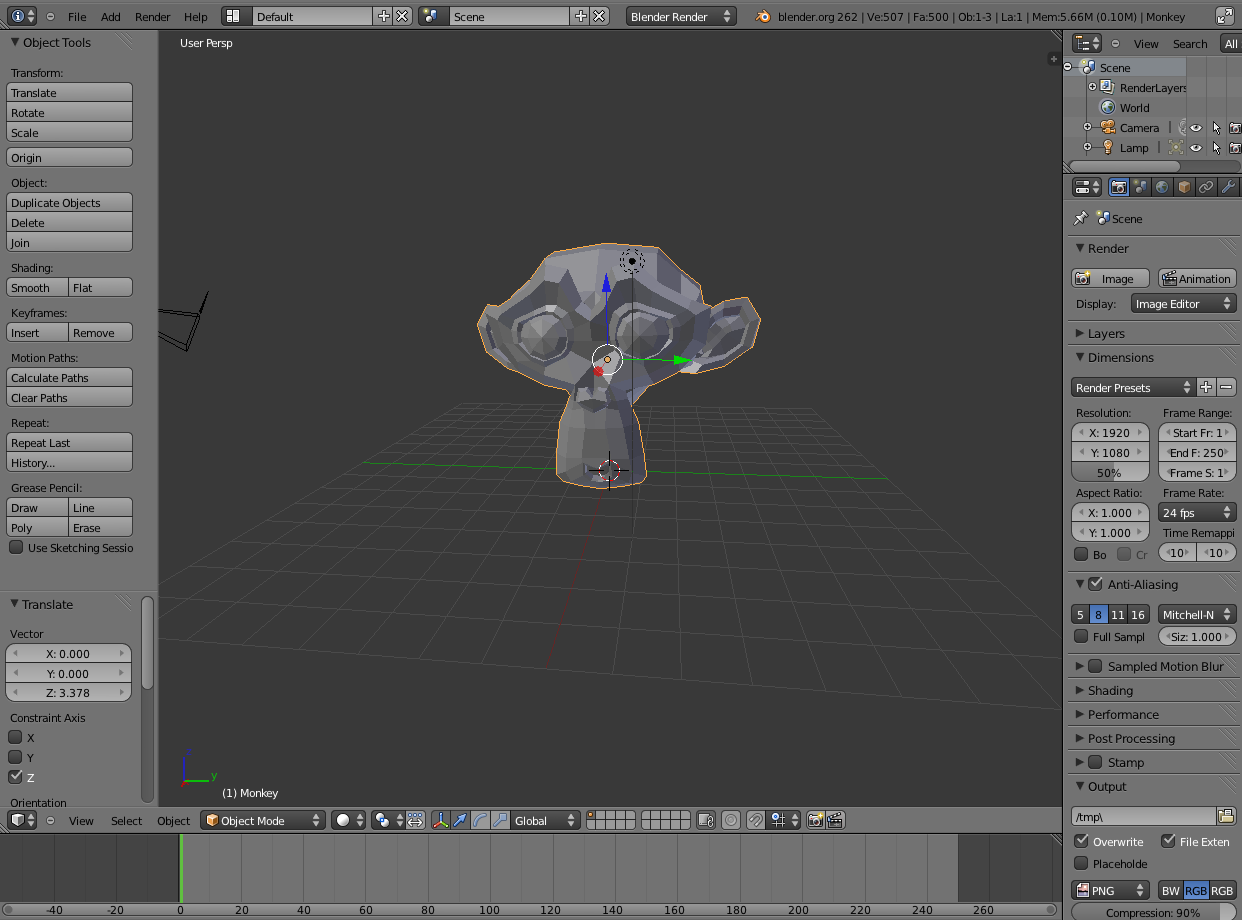Toggle the 3D manipulator widget icon

tap(441, 820)
